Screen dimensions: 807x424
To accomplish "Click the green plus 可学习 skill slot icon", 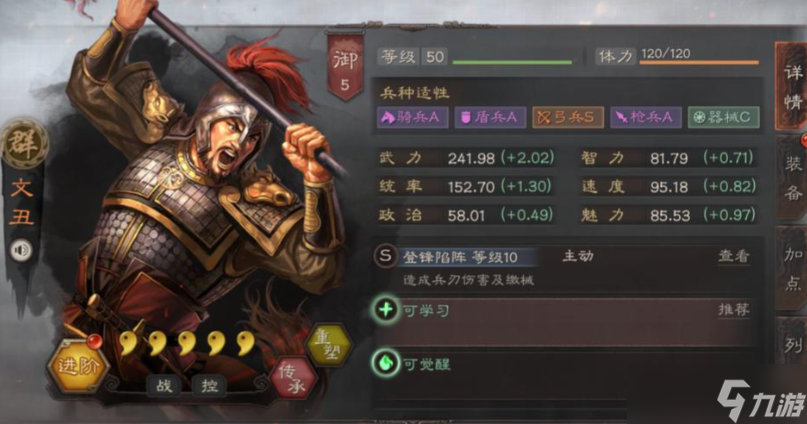I will coord(386,310).
